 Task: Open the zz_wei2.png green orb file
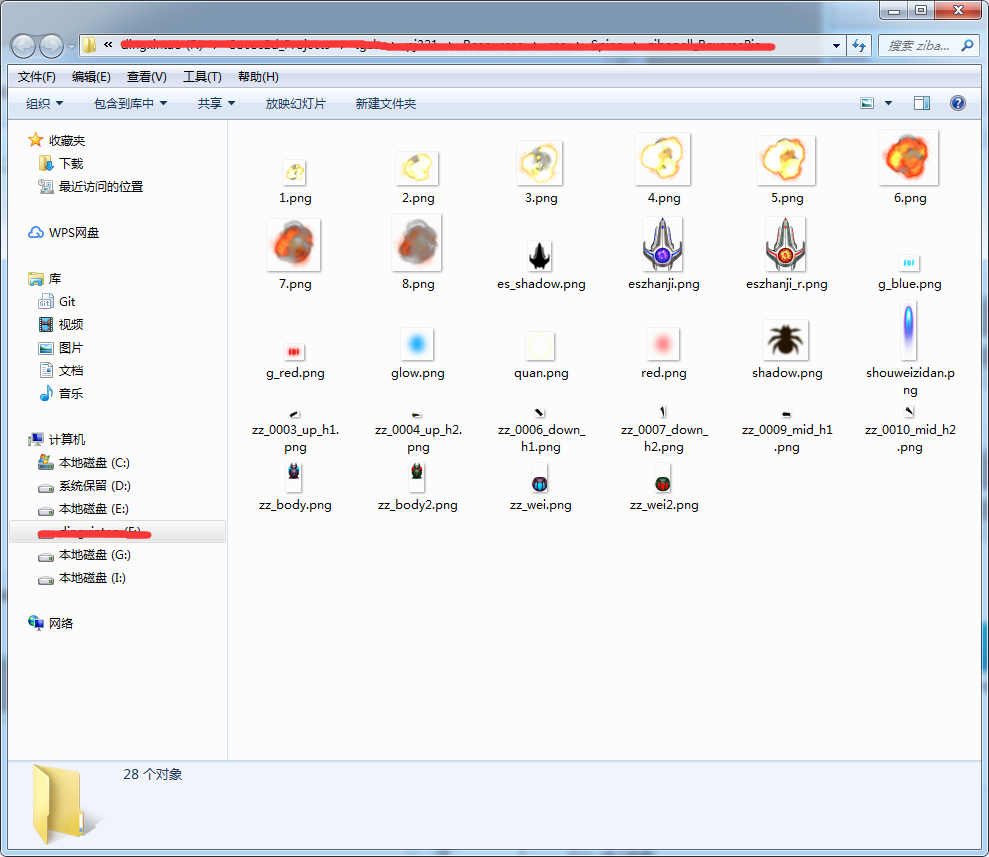(x=663, y=482)
